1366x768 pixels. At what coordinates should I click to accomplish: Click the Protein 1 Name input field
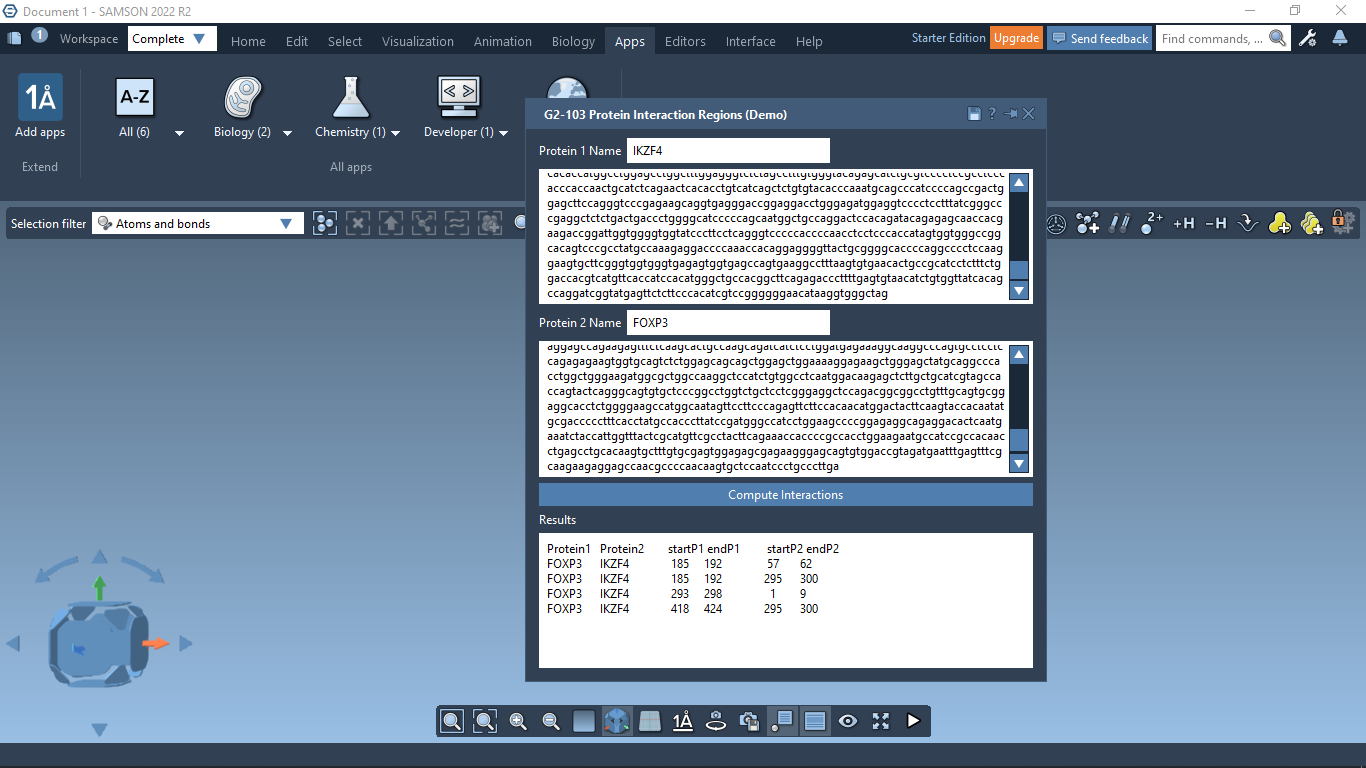click(728, 151)
